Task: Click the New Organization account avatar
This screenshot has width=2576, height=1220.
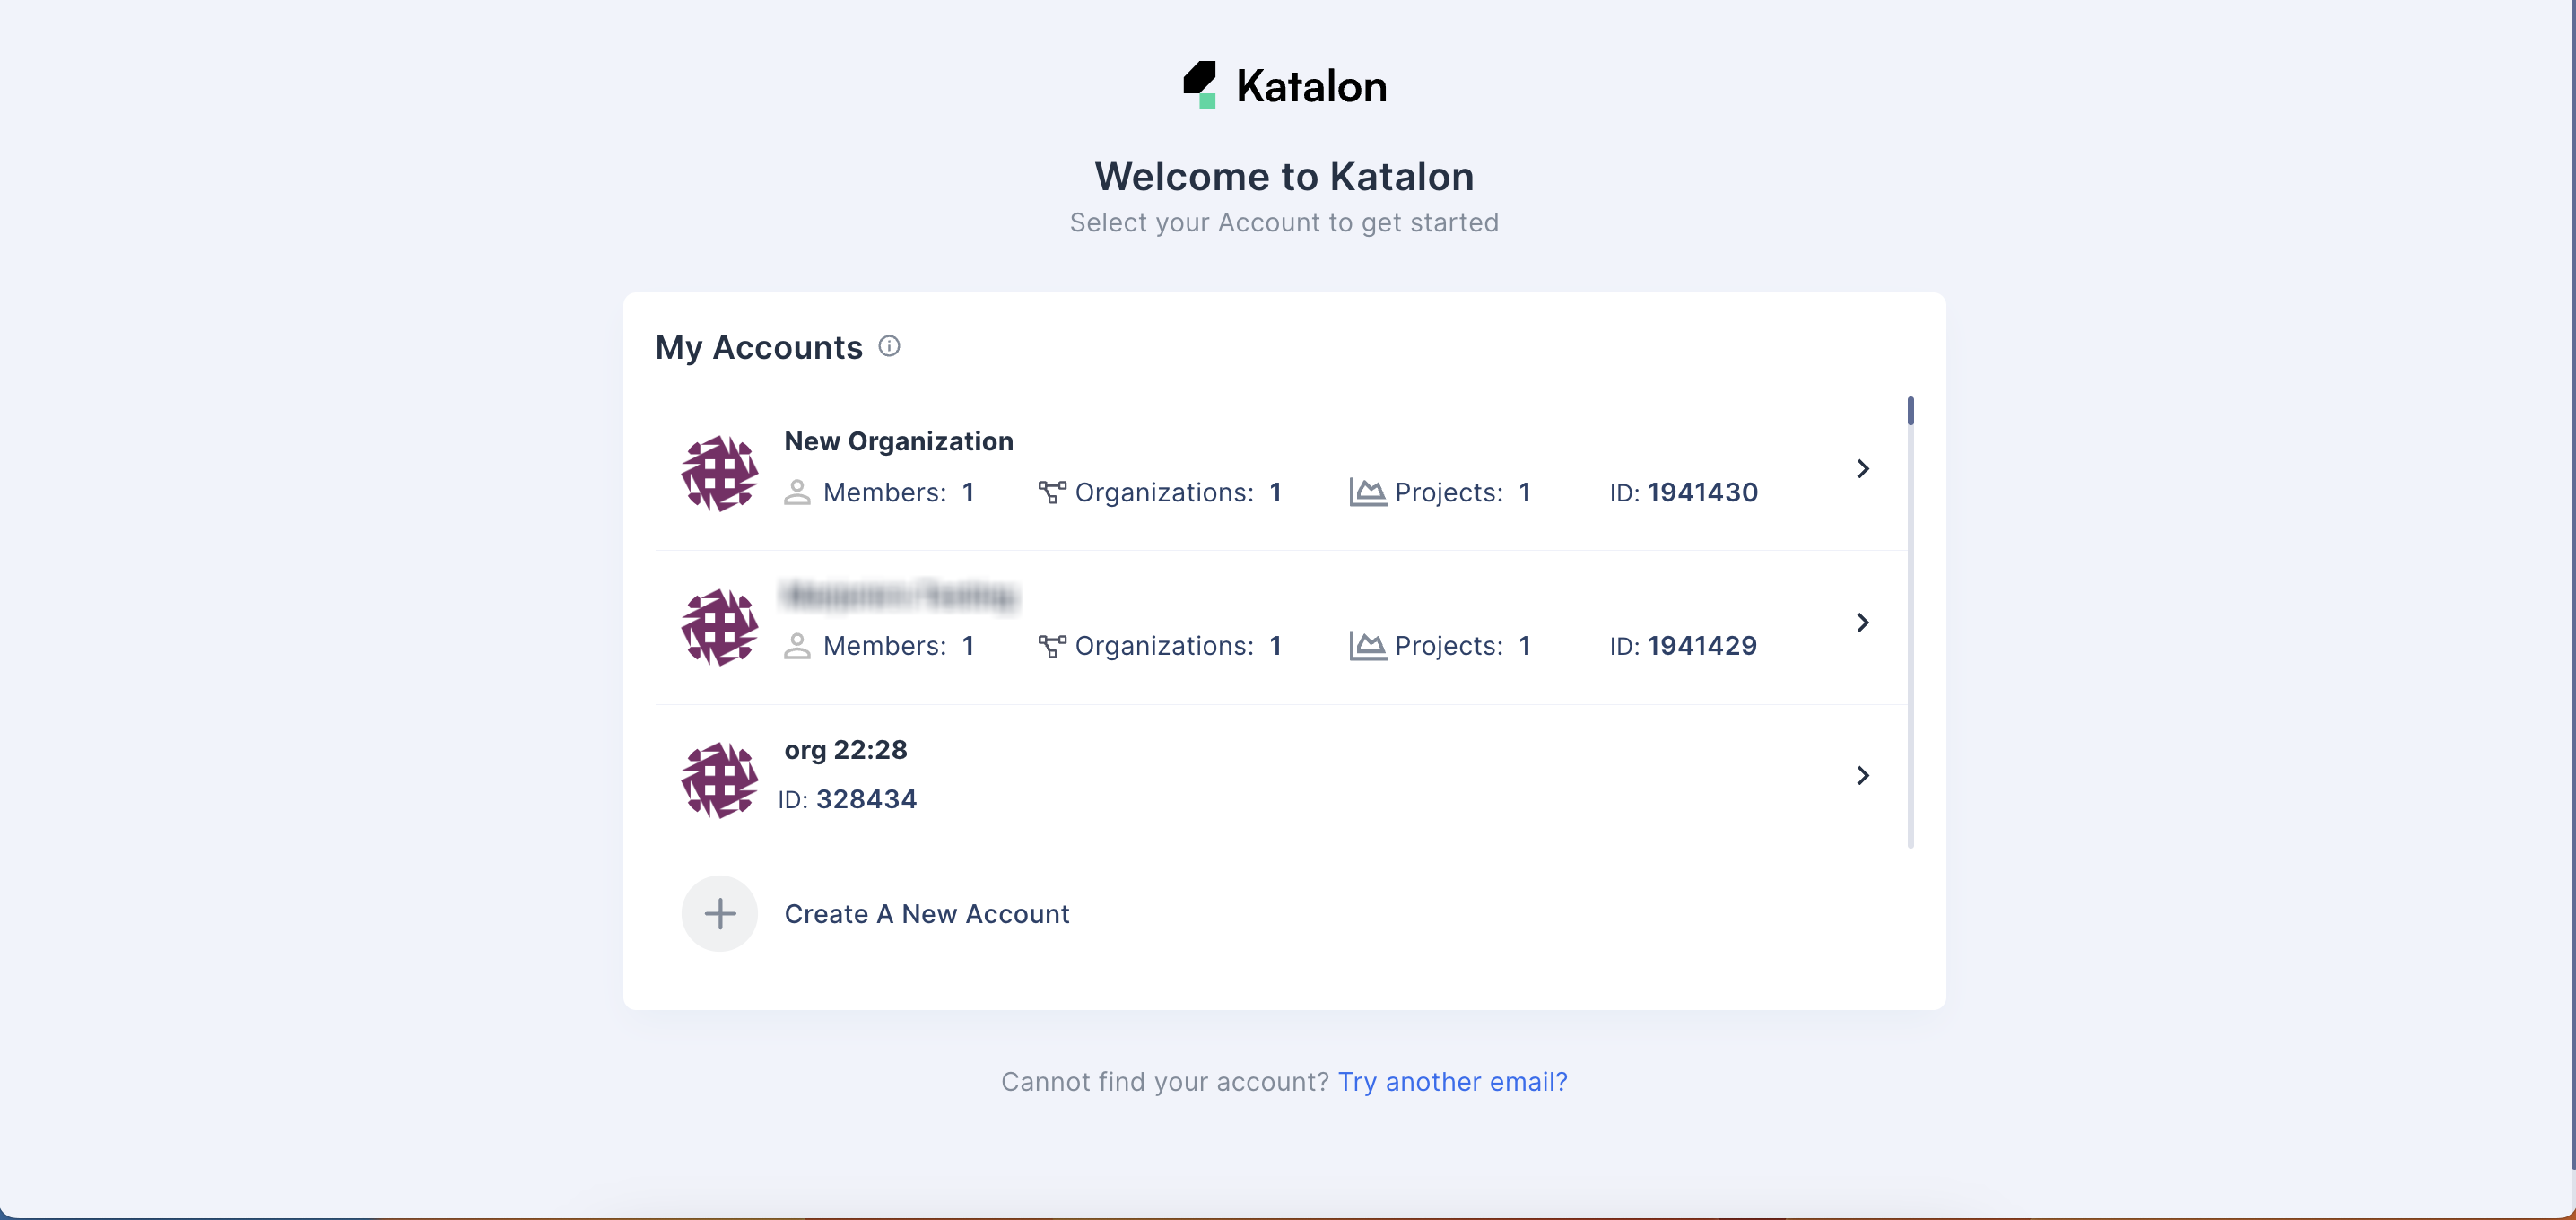Action: click(718, 472)
